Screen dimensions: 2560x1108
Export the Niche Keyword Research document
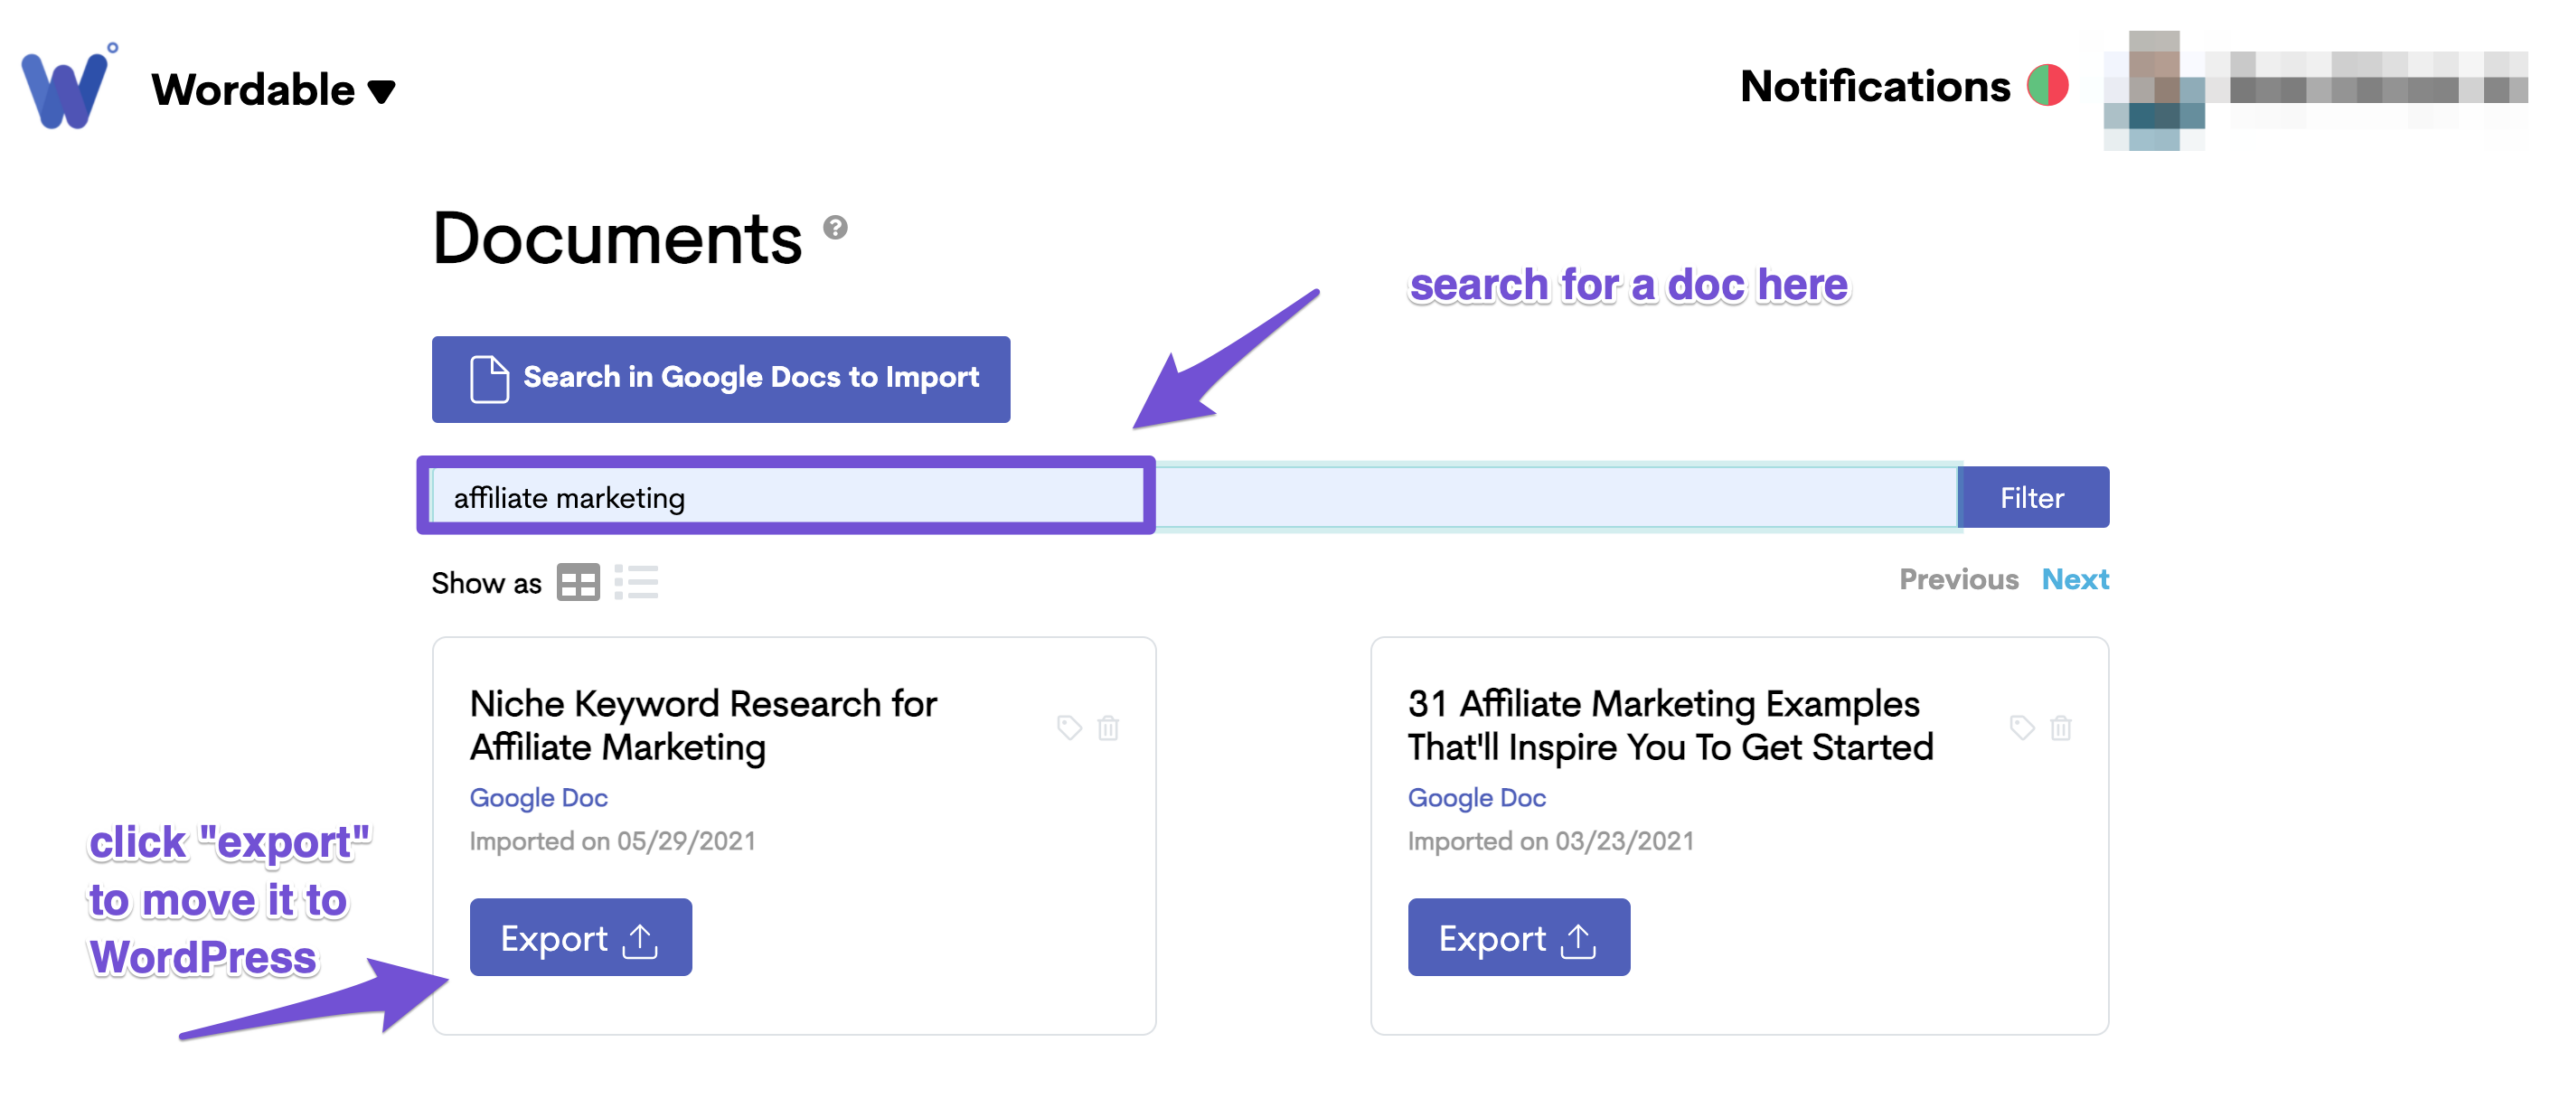point(580,938)
